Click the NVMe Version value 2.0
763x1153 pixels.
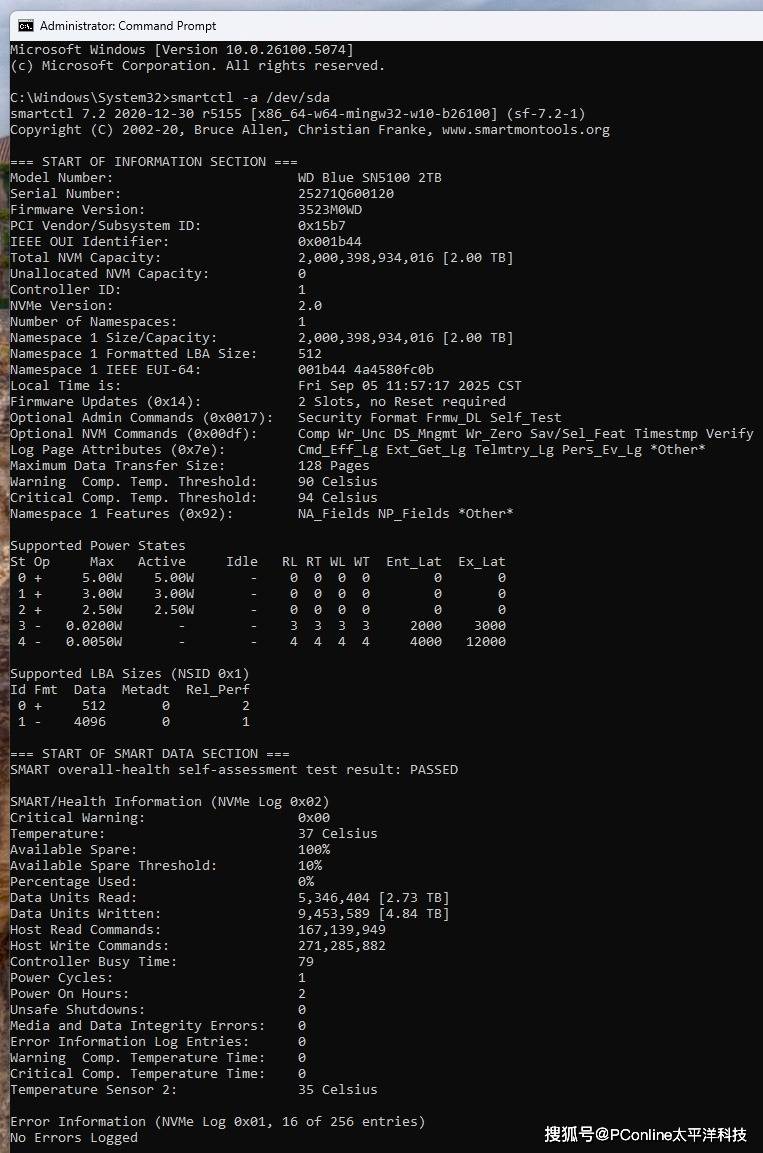point(310,305)
